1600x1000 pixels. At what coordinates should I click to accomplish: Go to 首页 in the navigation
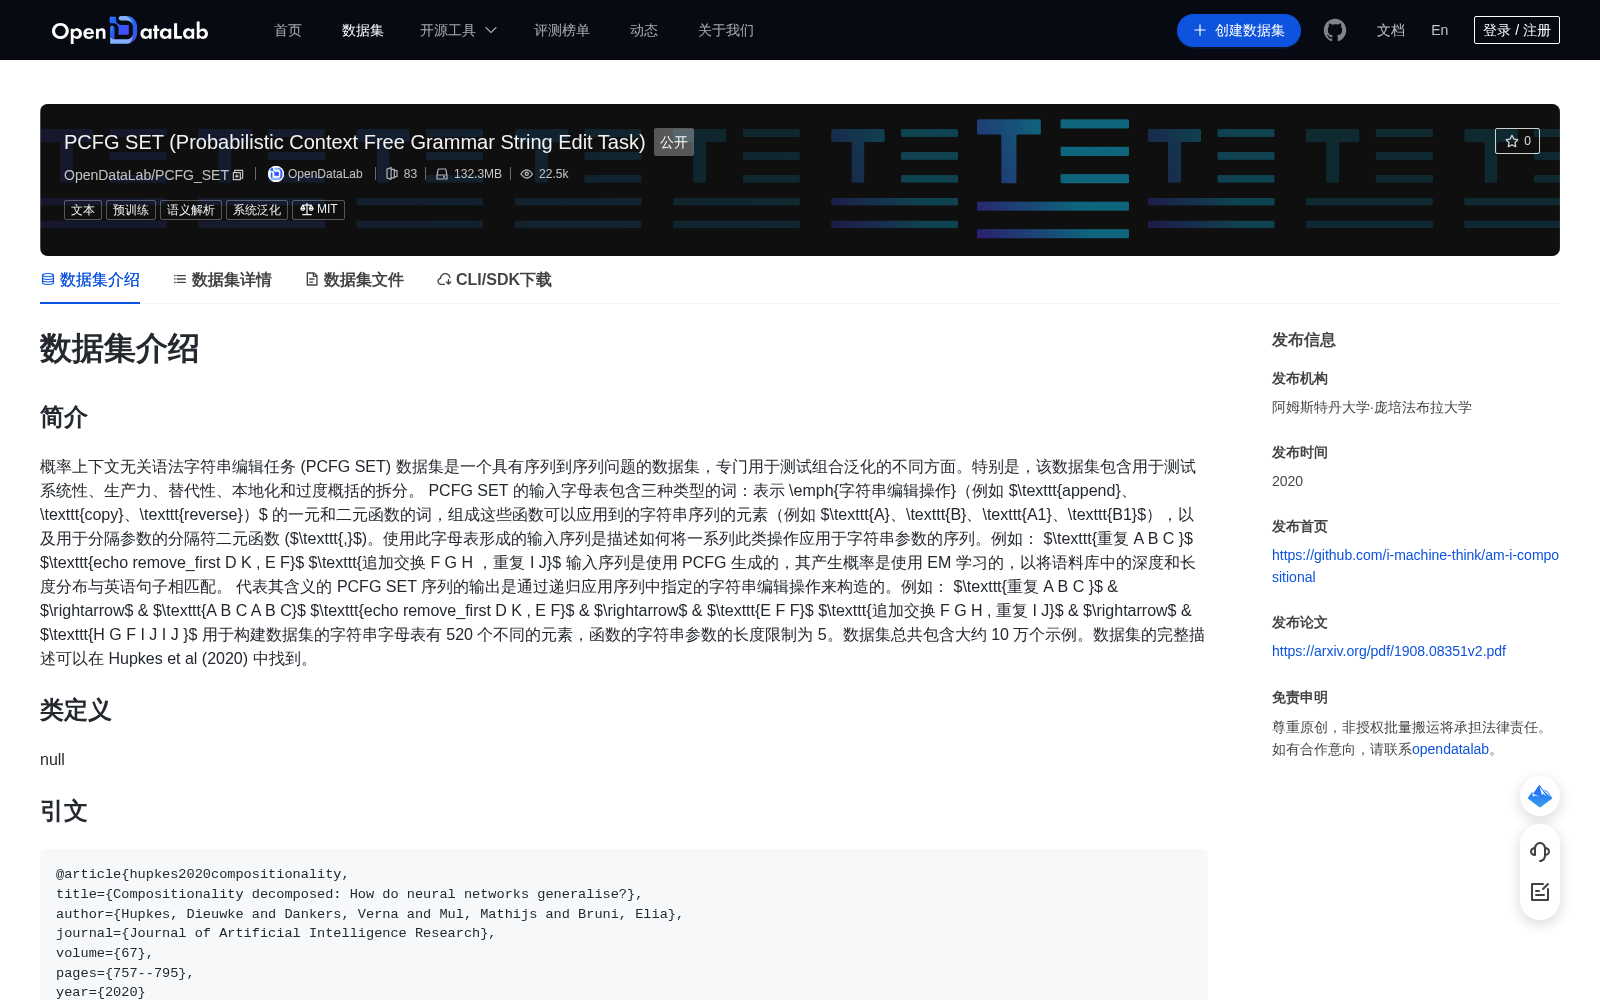(x=288, y=30)
